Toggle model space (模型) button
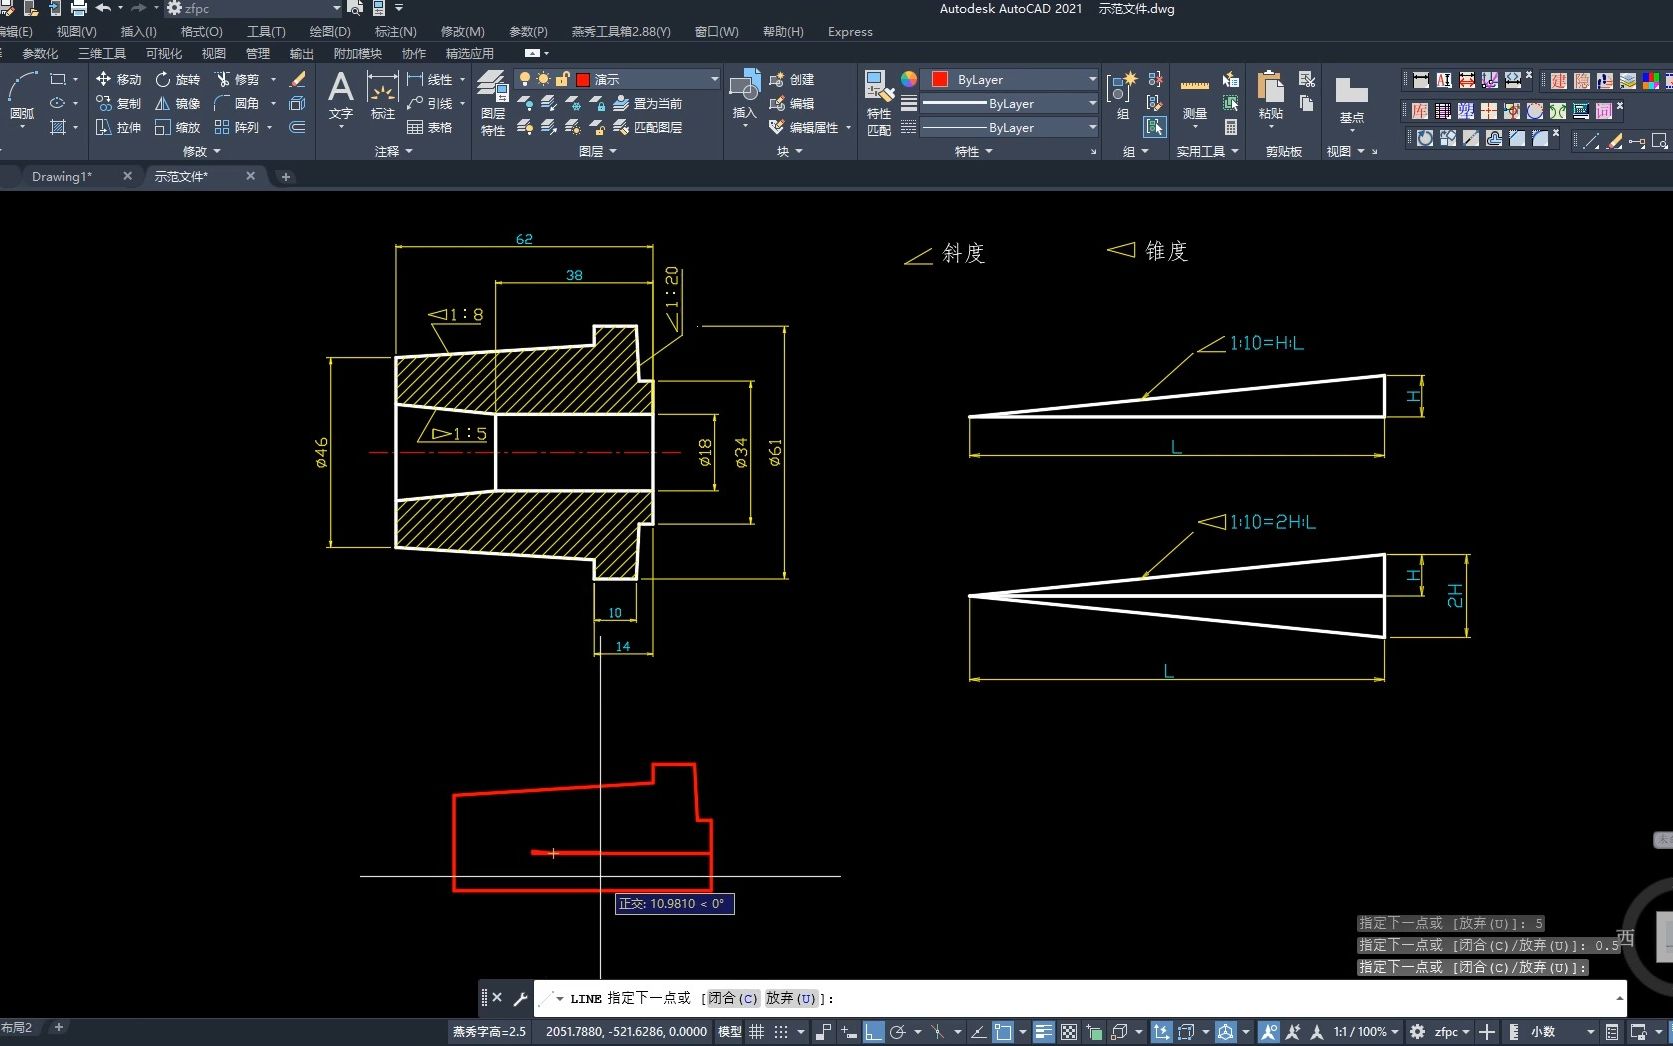 (730, 1031)
